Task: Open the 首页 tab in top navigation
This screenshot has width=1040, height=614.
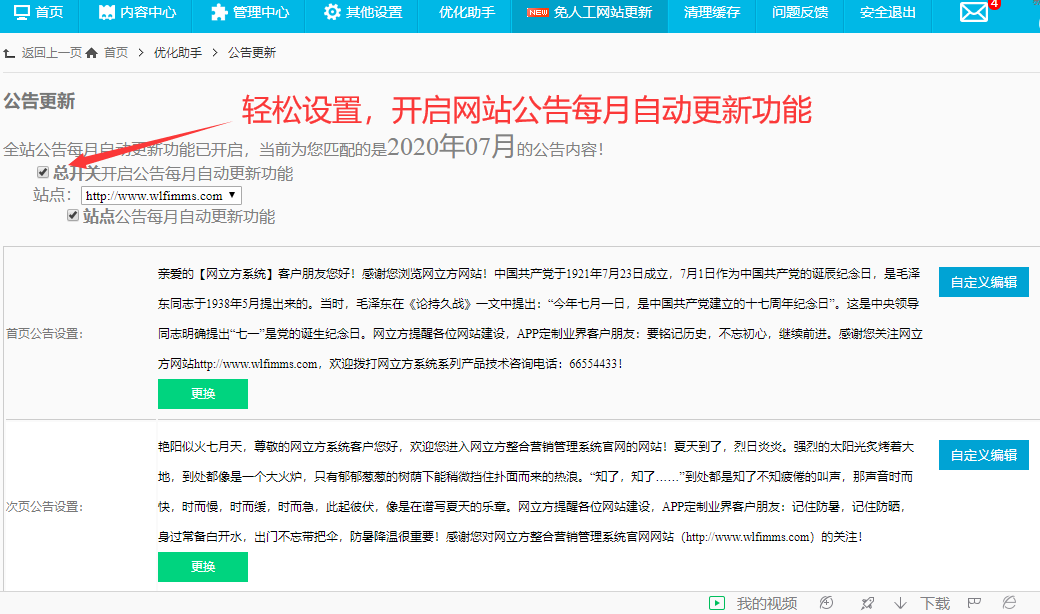Action: (x=38, y=13)
